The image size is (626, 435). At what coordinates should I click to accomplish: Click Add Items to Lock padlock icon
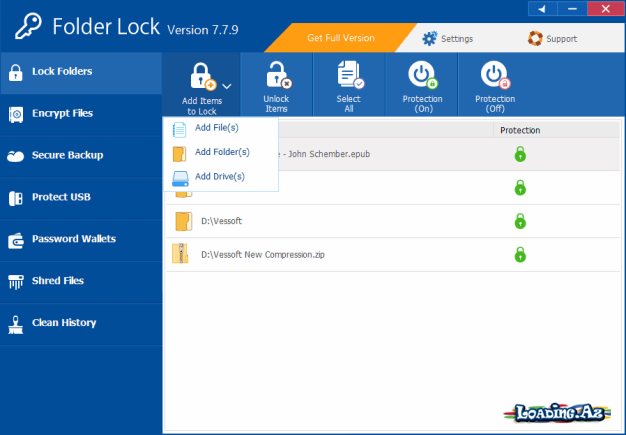point(203,76)
